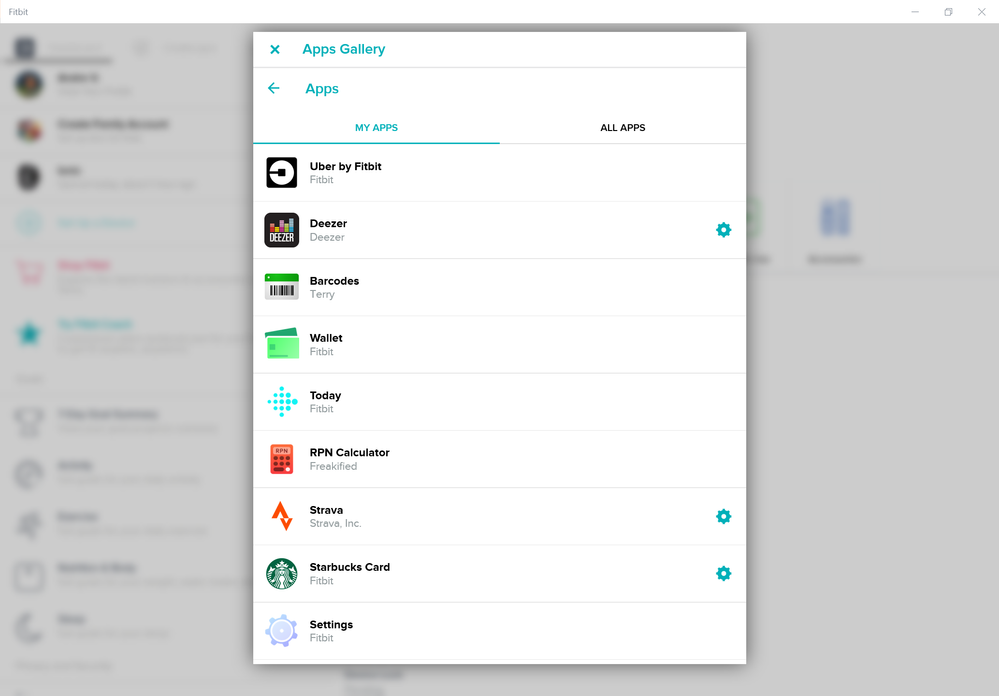The height and width of the screenshot is (696, 999).
Task: Close the Apps Gallery dialog
Action: pos(275,50)
